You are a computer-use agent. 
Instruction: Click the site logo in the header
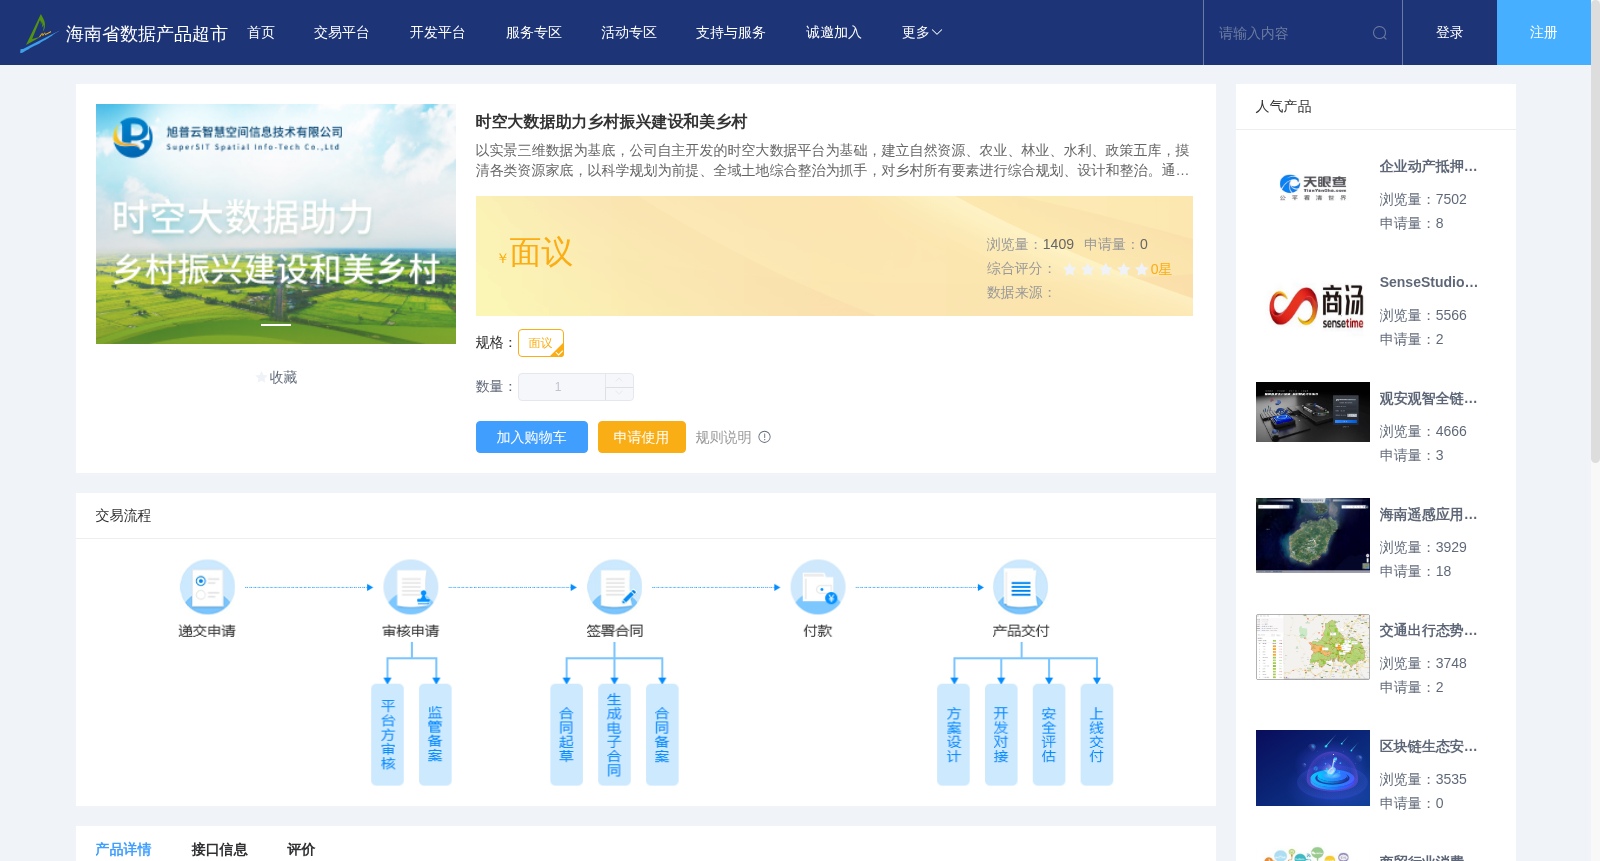[x=37, y=33]
